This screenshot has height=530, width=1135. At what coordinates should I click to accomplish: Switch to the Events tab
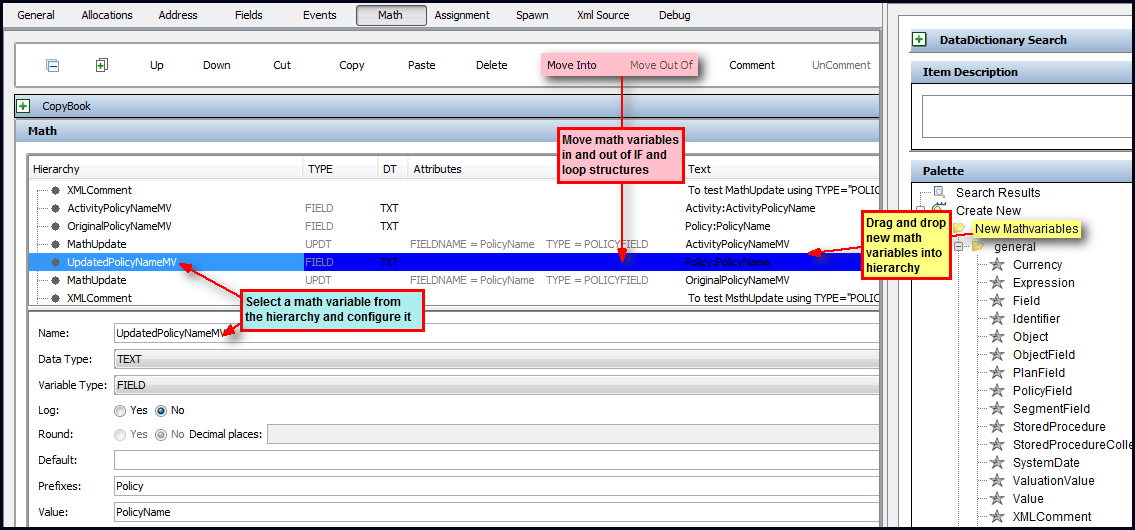pyautogui.click(x=319, y=15)
